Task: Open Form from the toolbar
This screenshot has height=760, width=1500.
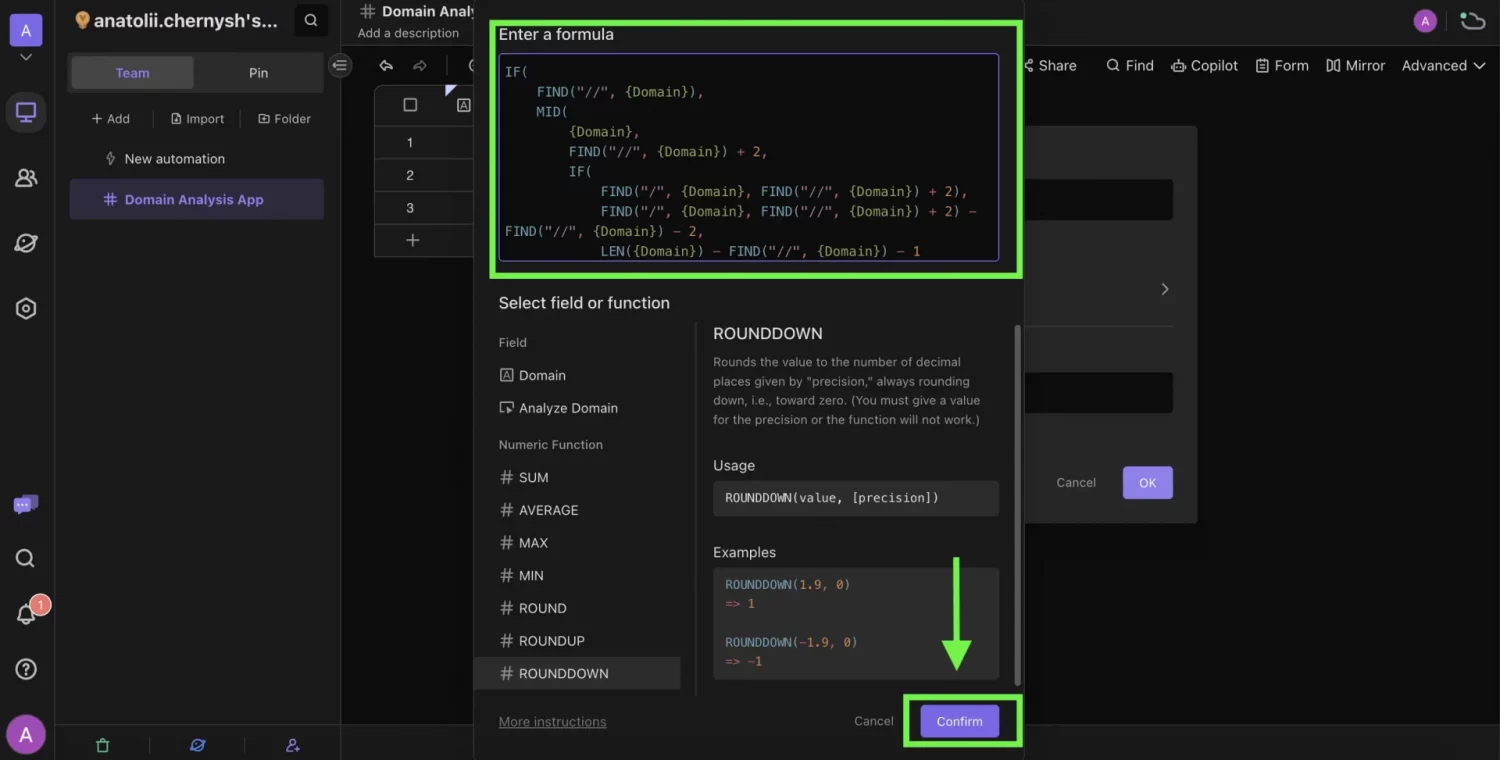Action: tap(1282, 66)
